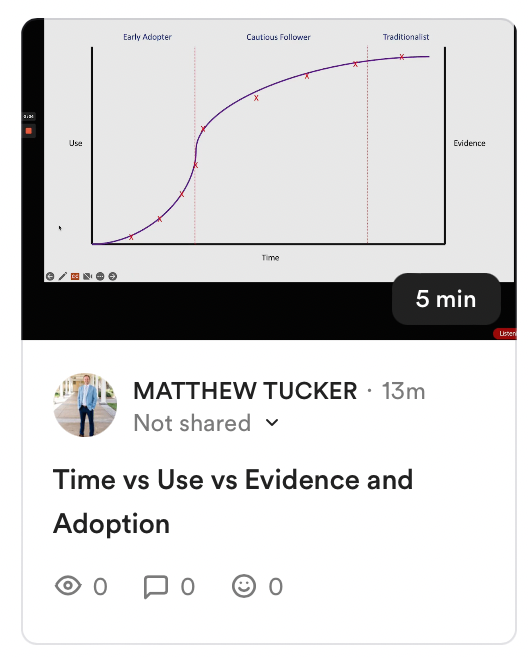The image size is (528, 658).
Task: Click the red Listen badge at thumbnail corner
Action: pyautogui.click(x=505, y=334)
